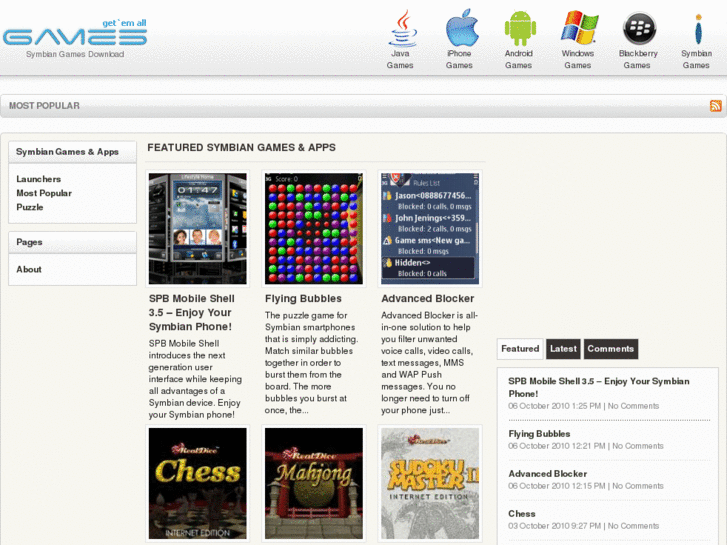Click the Featured Symbian Games & Apps heading
Image resolution: width=727 pixels, height=545 pixels.
click(x=242, y=147)
